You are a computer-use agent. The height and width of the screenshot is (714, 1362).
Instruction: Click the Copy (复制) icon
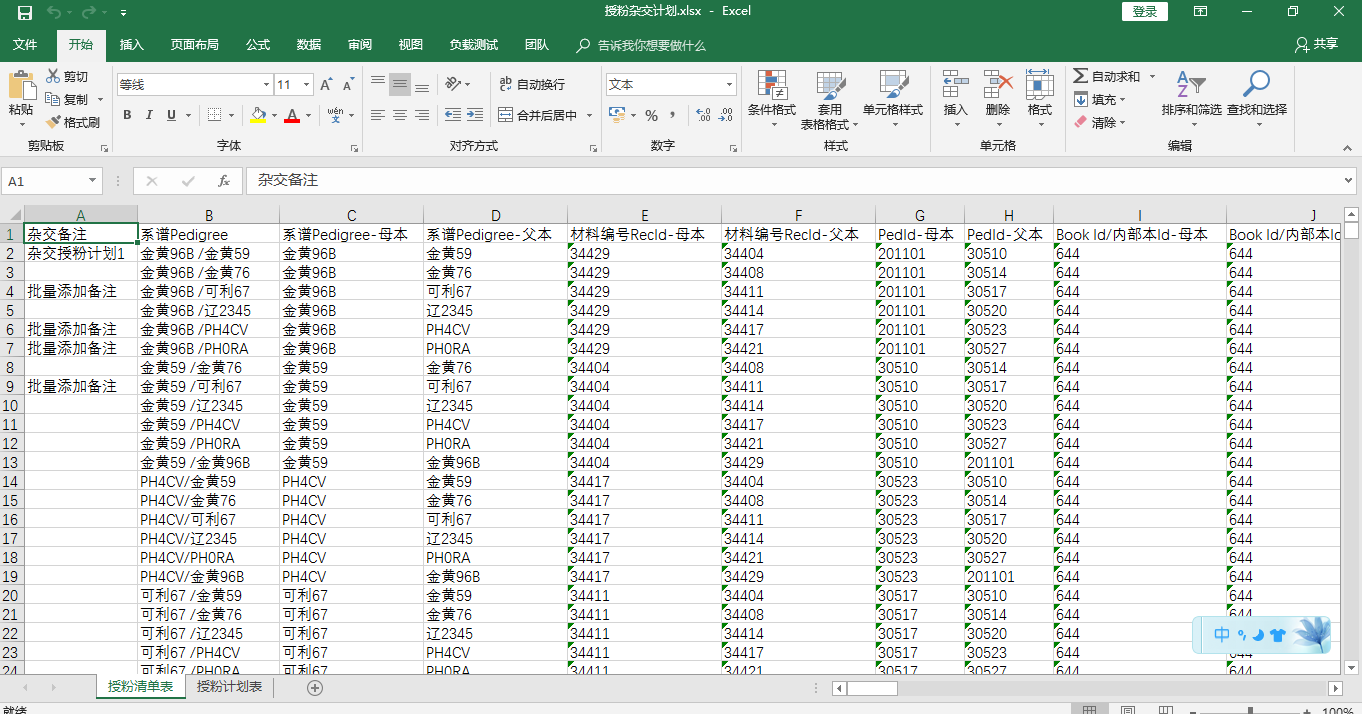click(53, 99)
